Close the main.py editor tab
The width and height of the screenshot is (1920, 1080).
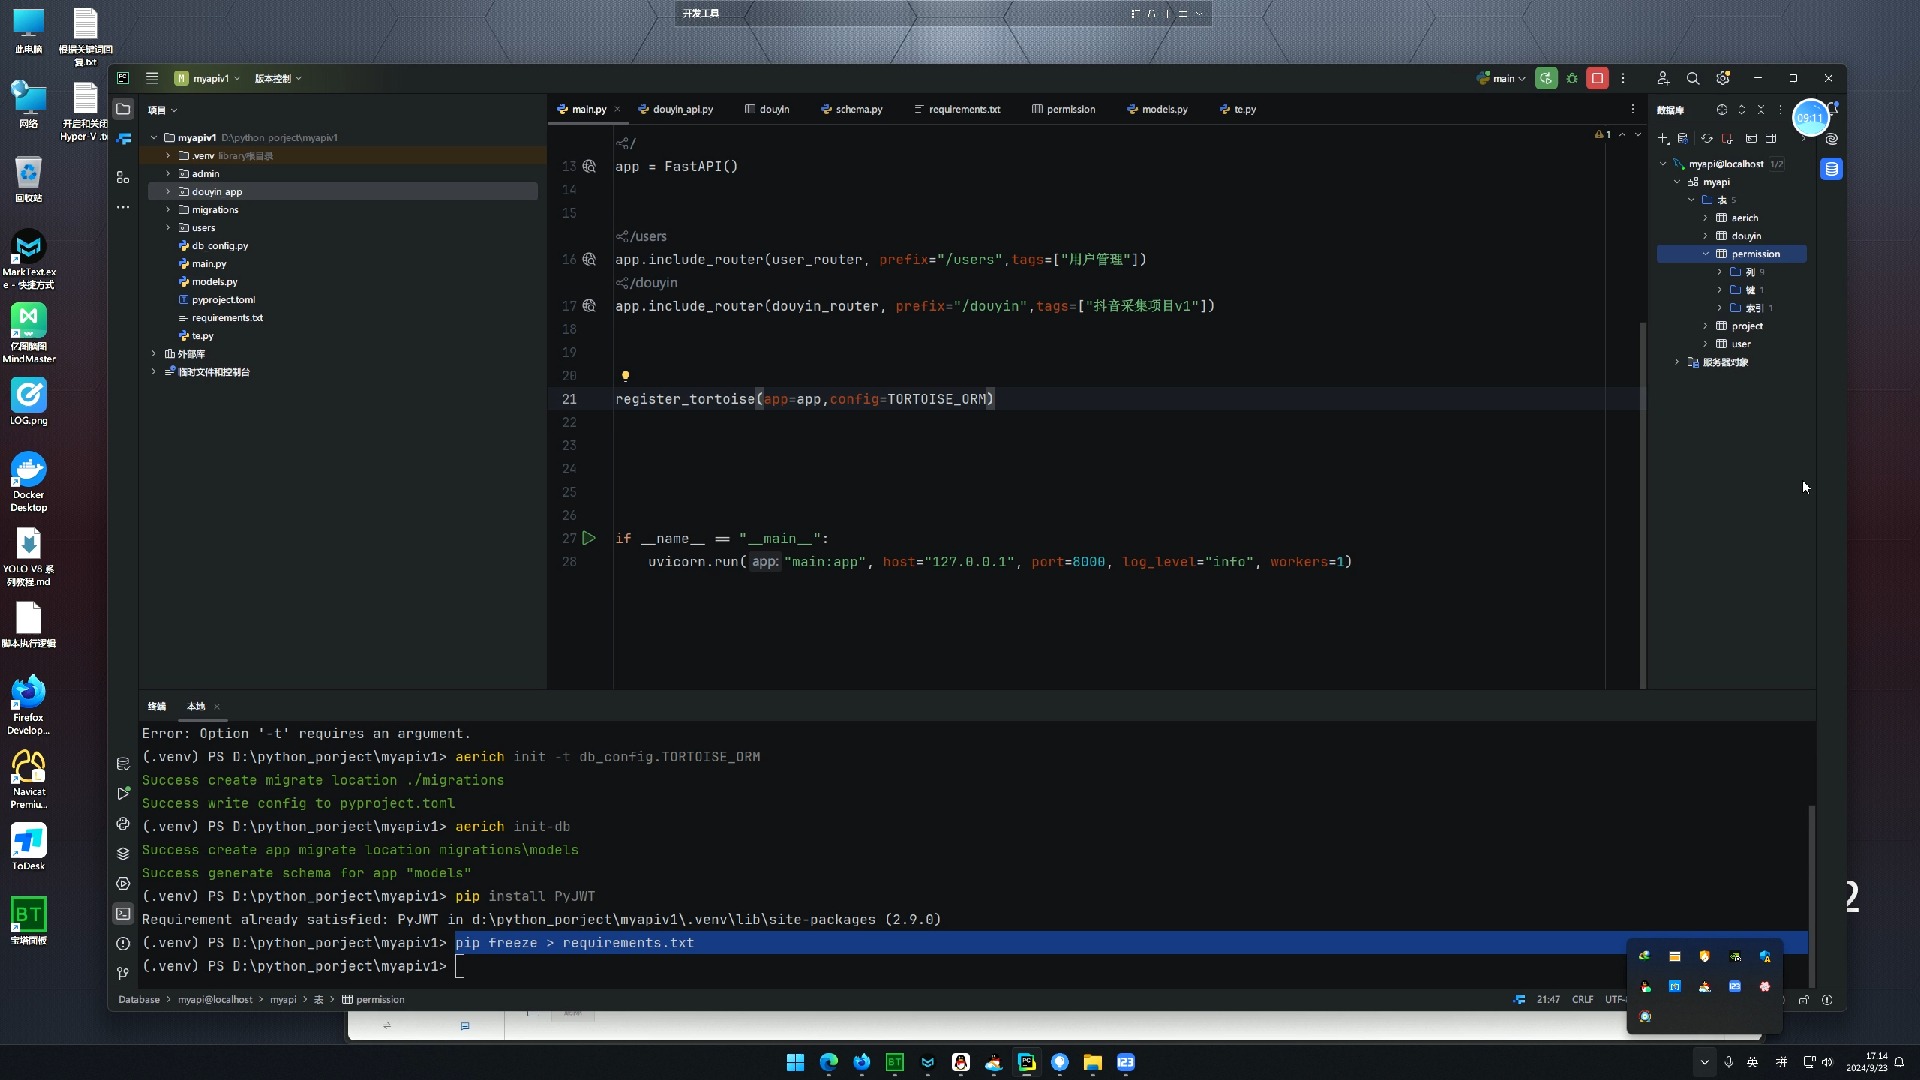(617, 110)
